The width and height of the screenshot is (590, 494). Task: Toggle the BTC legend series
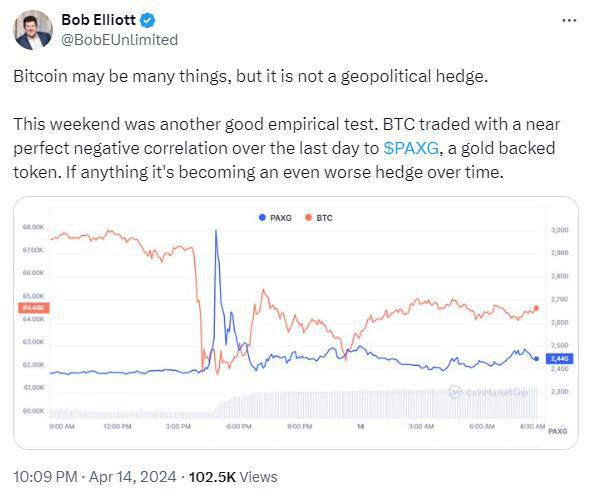coord(319,218)
